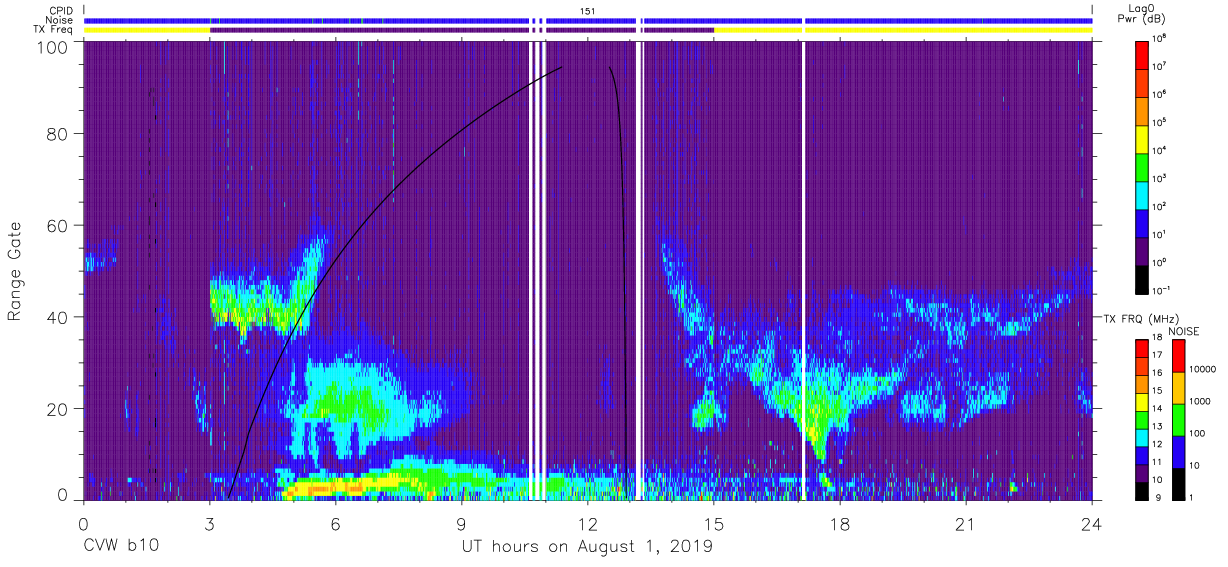Select the green band of NOISE colorbar
The image size is (1228, 567).
click(1178, 420)
